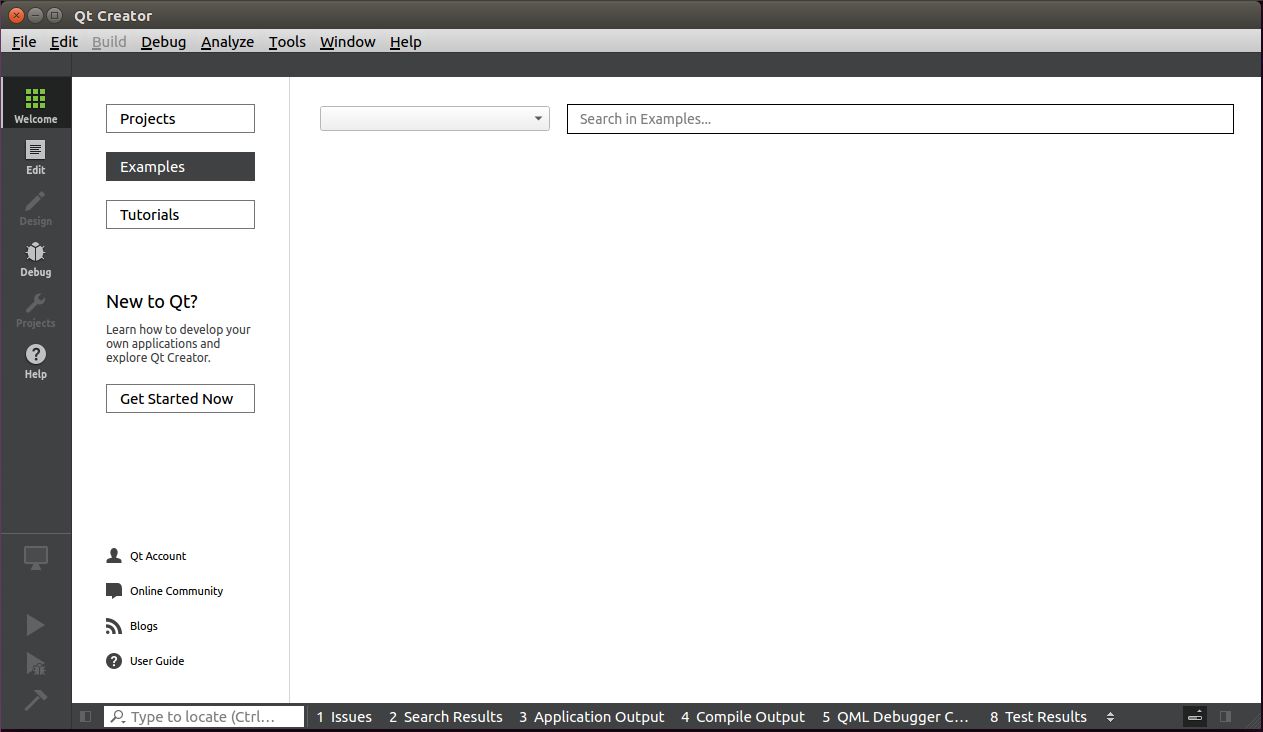Image resolution: width=1263 pixels, height=732 pixels.
Task: Click the Build hammer icon
Action: coord(35,699)
